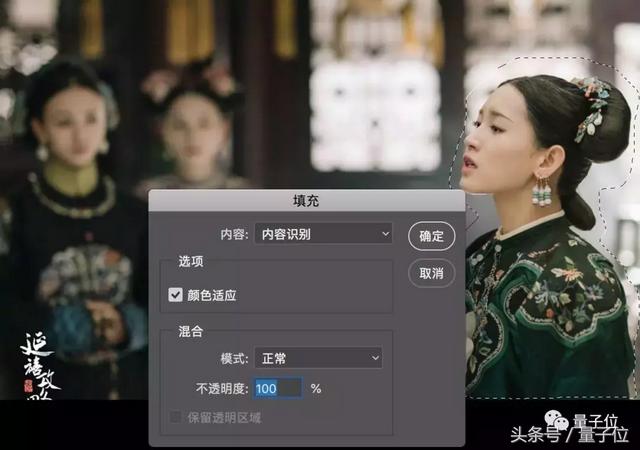Image resolution: width=640 pixels, height=450 pixels.
Task: Click the chevron arrow of the 正常 combo box
Action: pyautogui.click(x=375, y=358)
